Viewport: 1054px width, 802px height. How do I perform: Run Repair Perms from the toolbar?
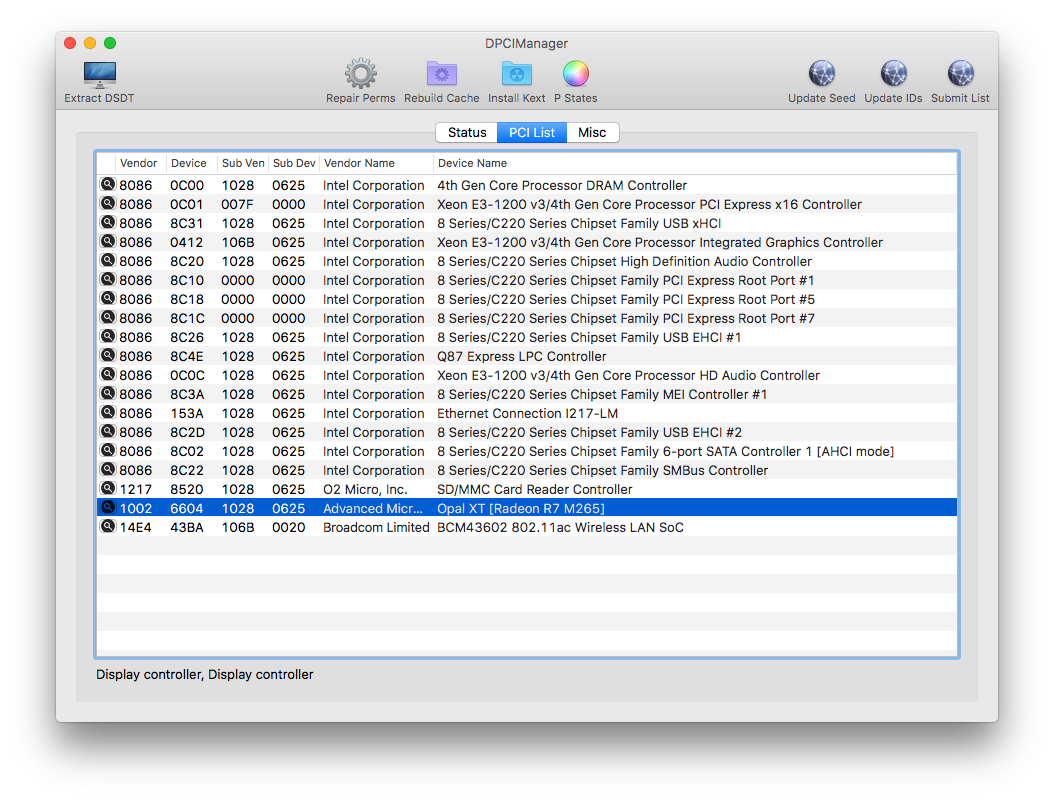click(360, 75)
